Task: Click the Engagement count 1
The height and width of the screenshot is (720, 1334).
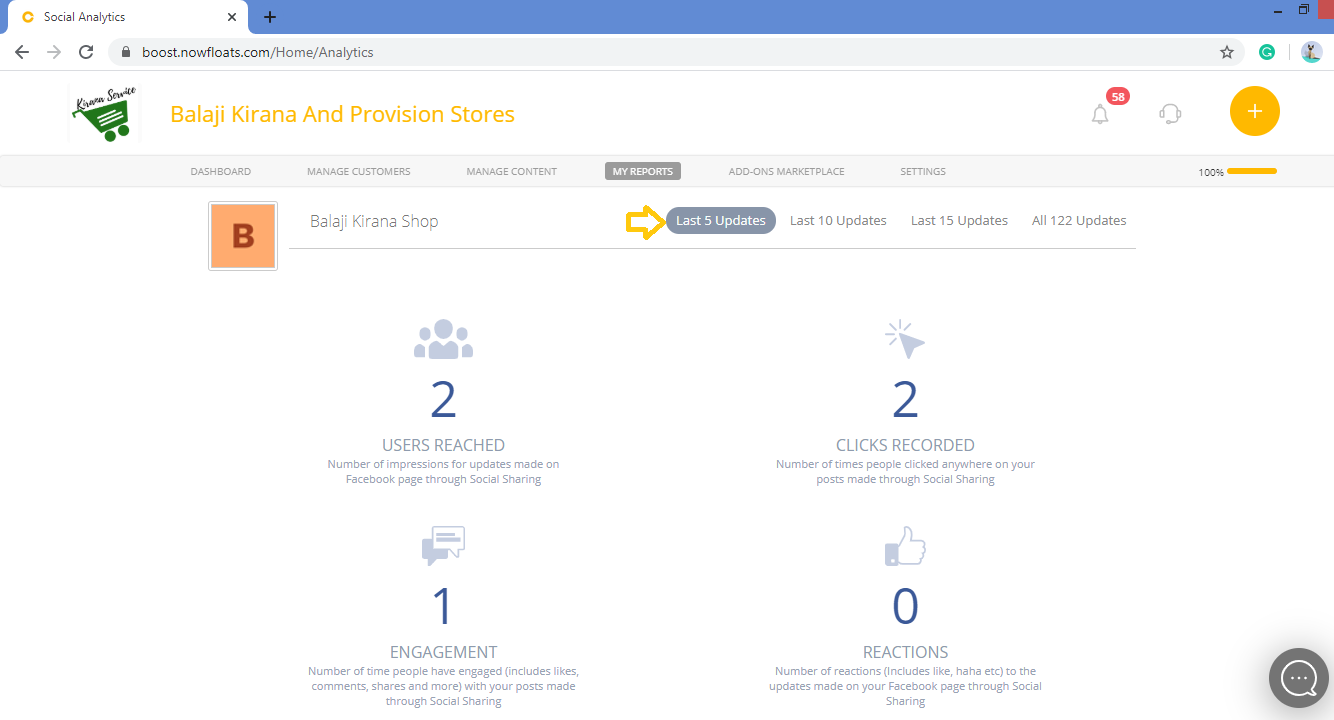Action: point(443,607)
